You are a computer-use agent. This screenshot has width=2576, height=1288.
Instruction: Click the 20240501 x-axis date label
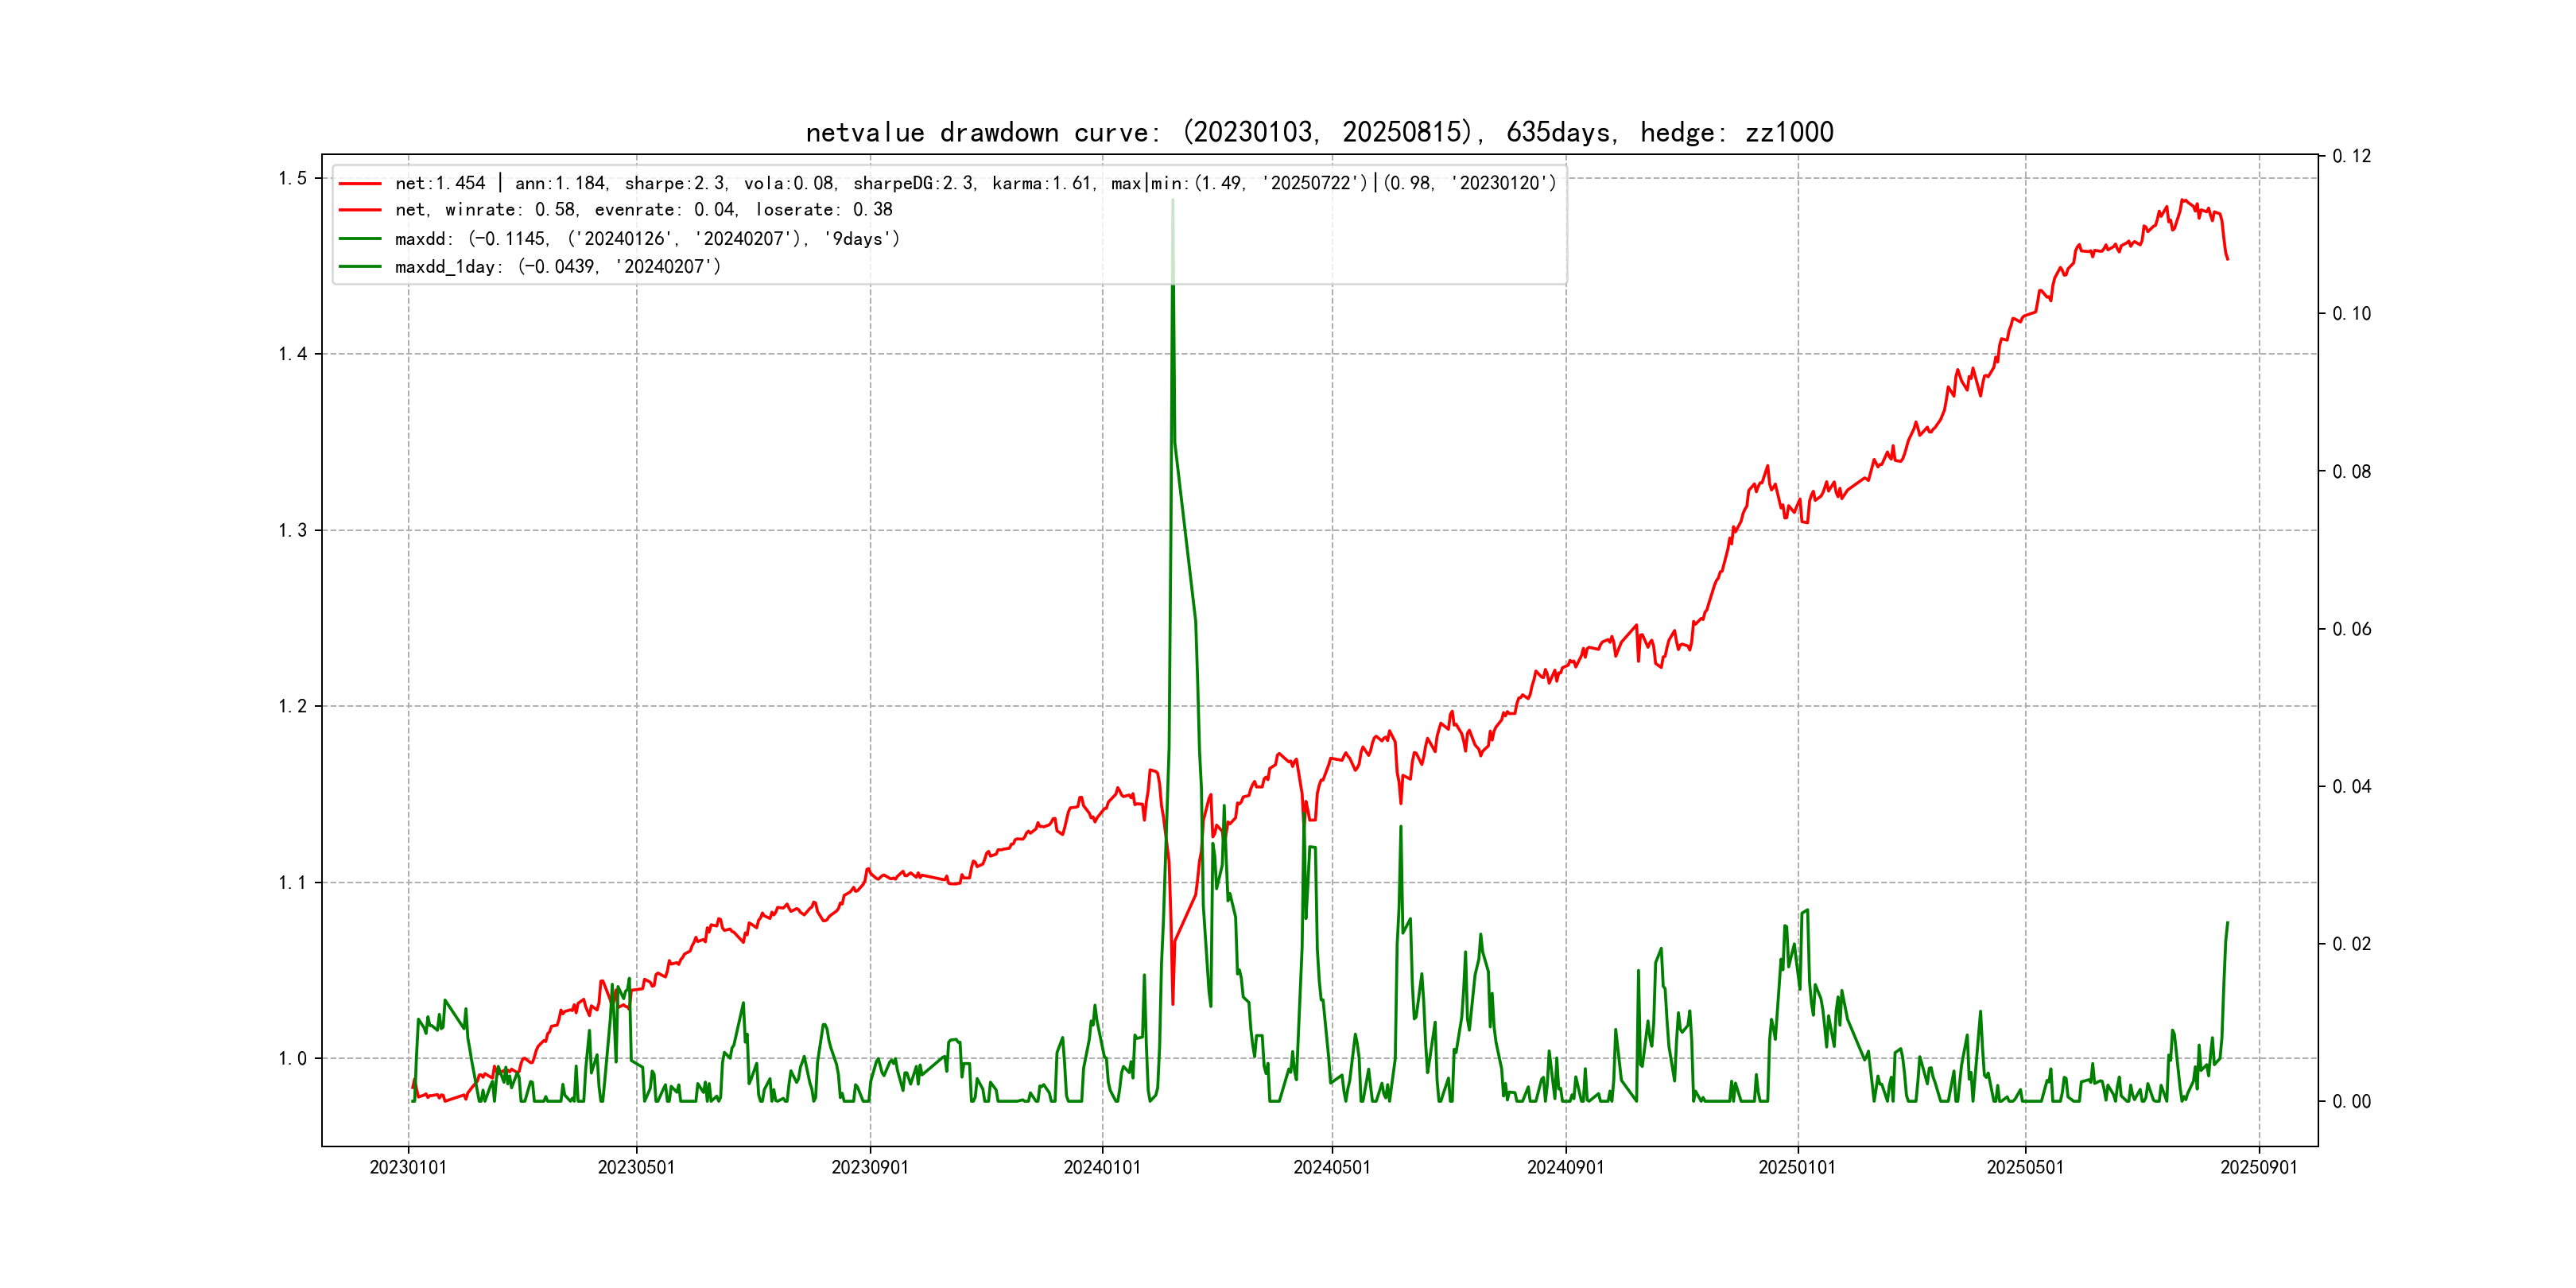coord(1332,1168)
